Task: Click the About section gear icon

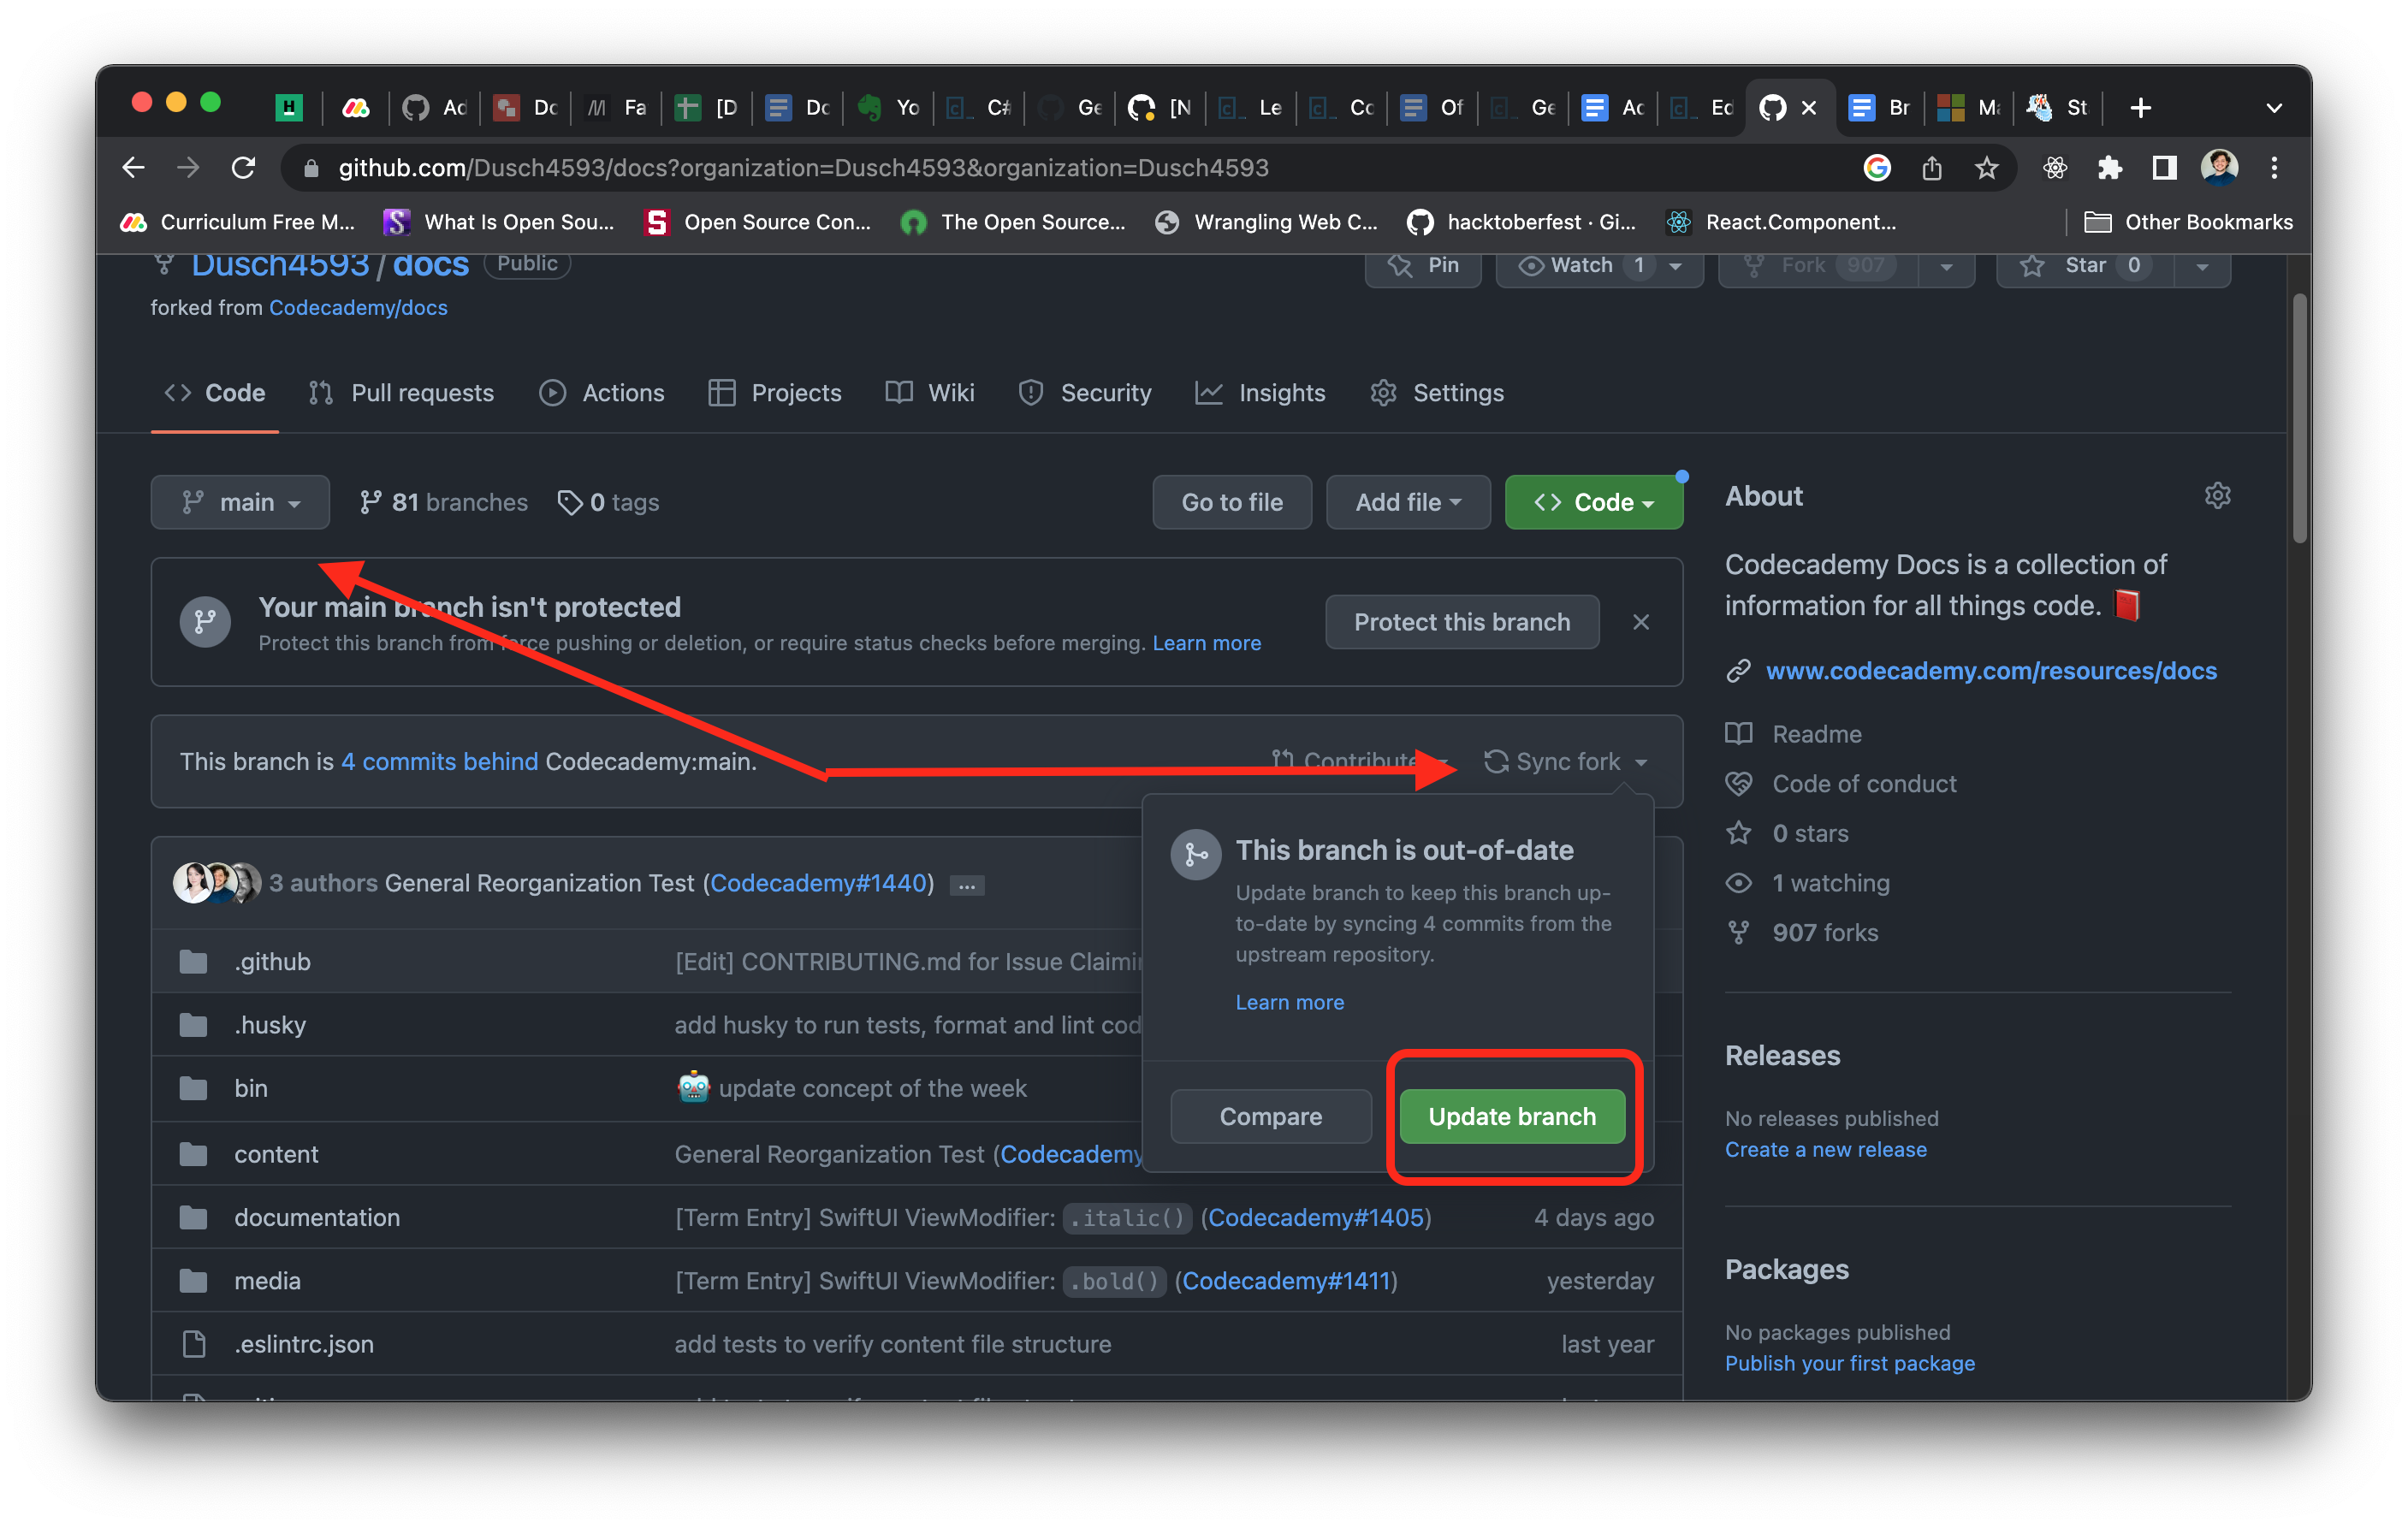Action: coord(2217,496)
